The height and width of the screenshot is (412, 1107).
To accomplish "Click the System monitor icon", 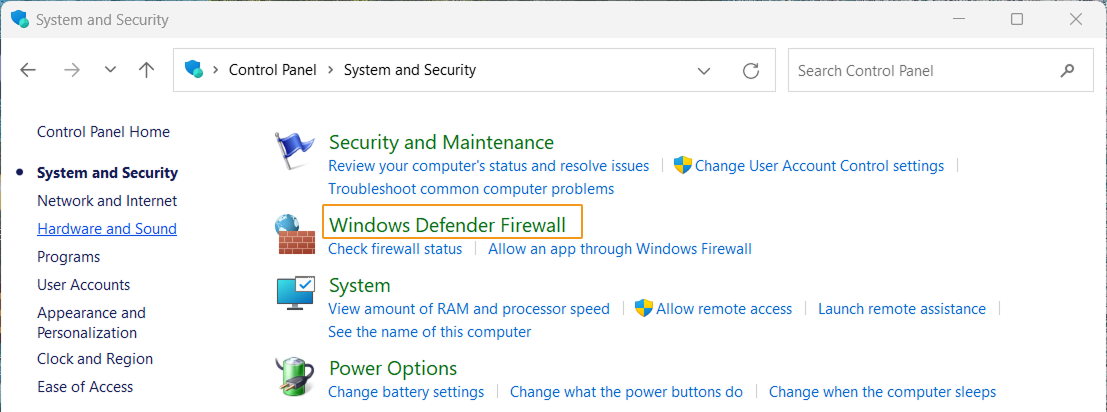I will pyautogui.click(x=295, y=294).
